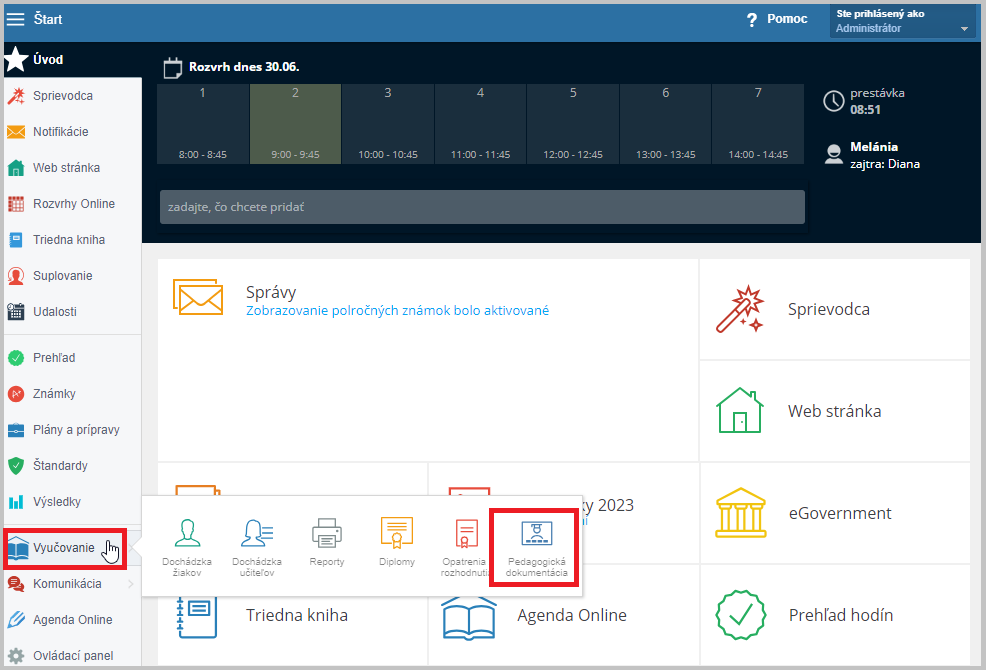Open Pedagogická dokumentácia icon in popup
Screen dimensions: 986x670
[x=536, y=546]
